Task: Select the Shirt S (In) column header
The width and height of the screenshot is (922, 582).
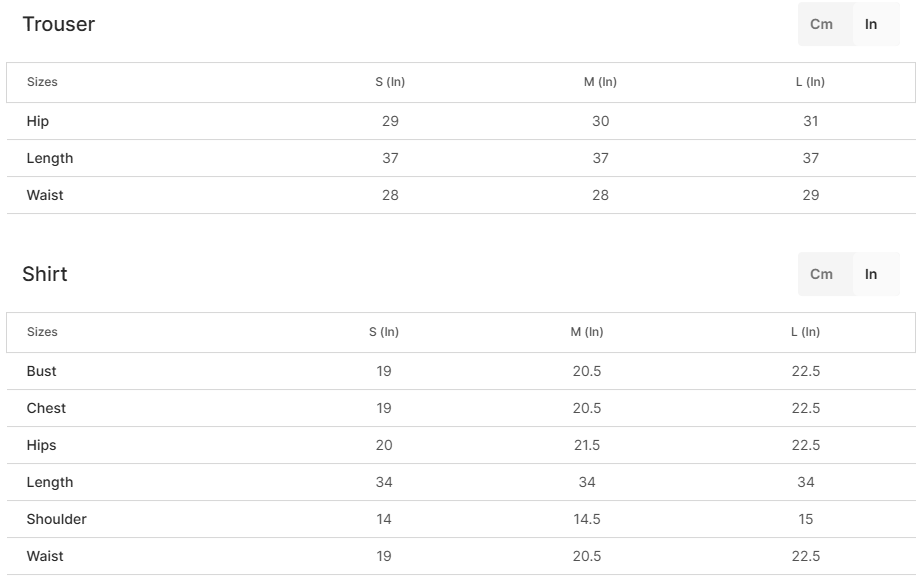Action: [384, 332]
